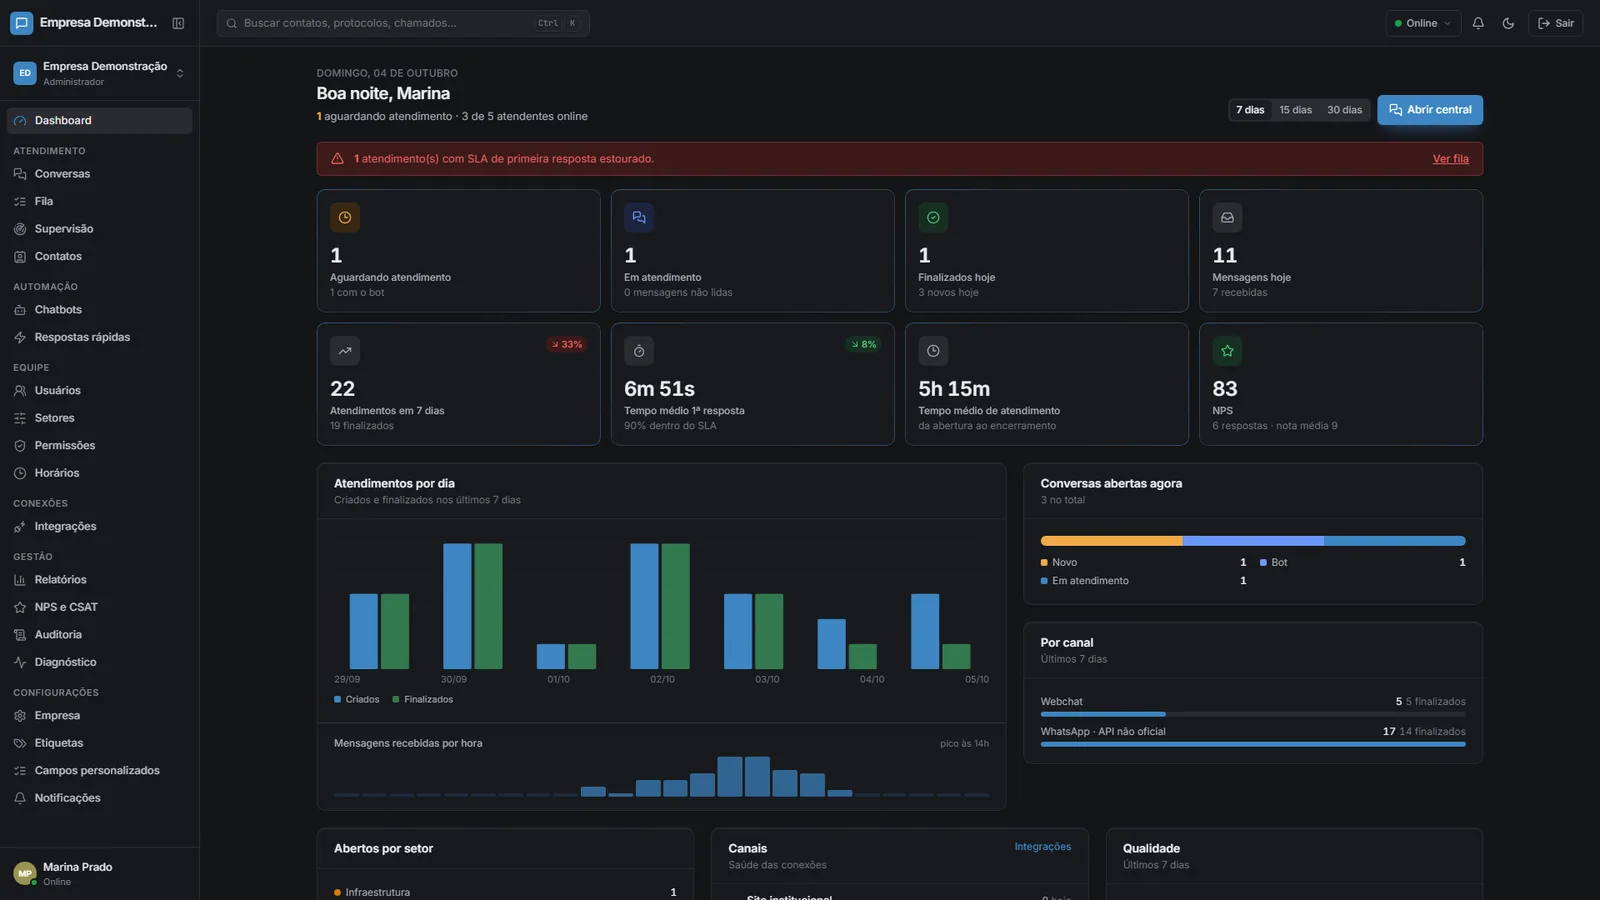Image resolution: width=1600 pixels, height=900 pixels.
Task: Open the notifications bell in top bar
Action: [1478, 23]
